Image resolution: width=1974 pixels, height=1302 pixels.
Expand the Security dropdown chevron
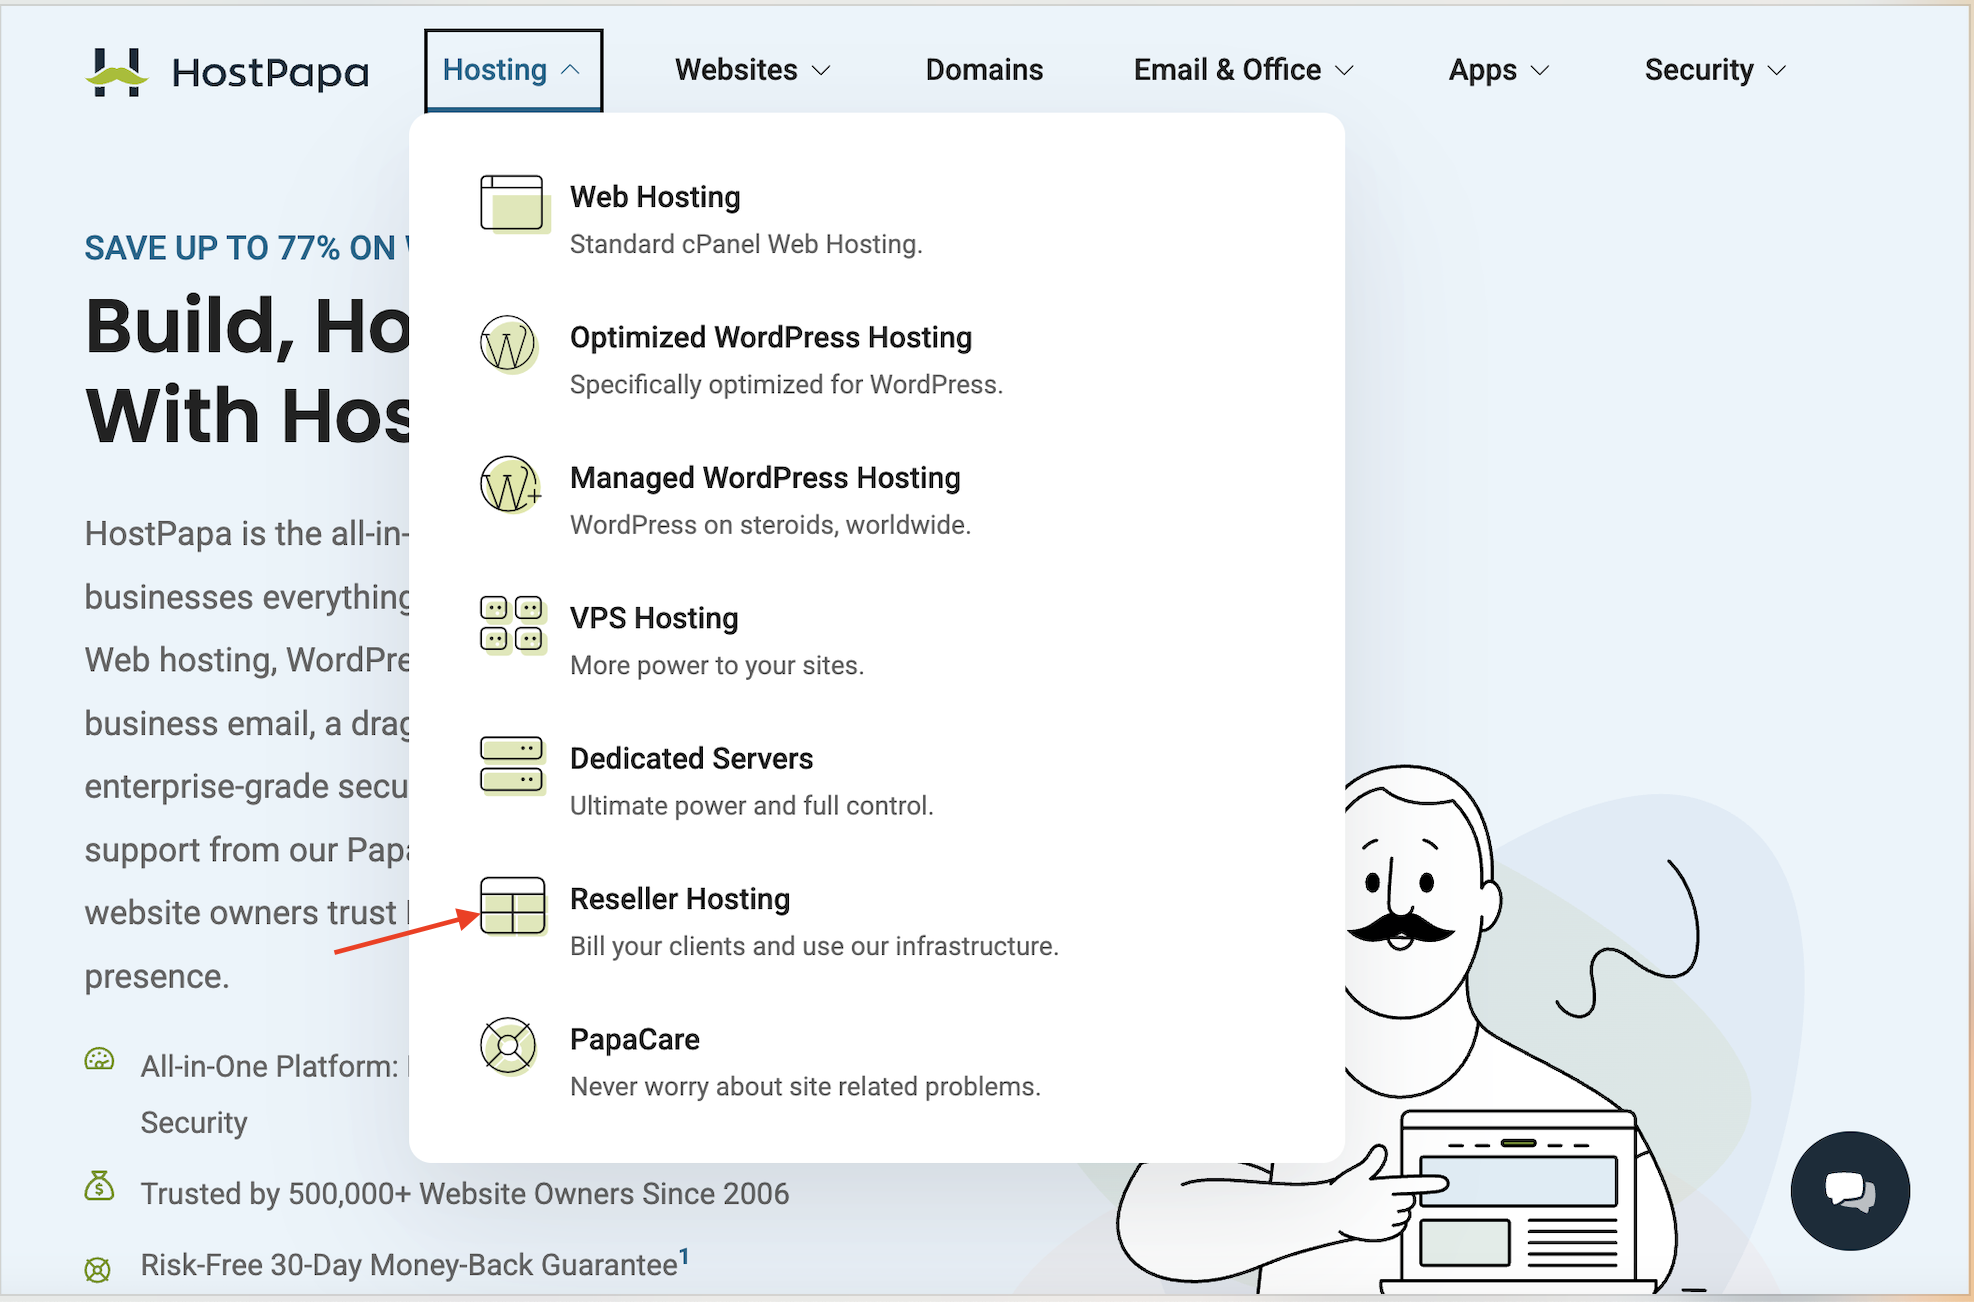(x=1776, y=70)
